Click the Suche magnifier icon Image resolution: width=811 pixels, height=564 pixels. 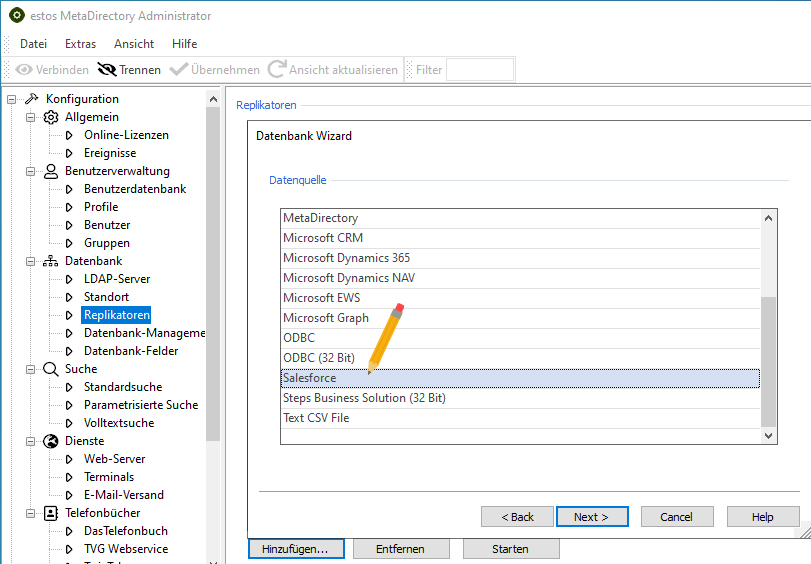[x=51, y=369]
